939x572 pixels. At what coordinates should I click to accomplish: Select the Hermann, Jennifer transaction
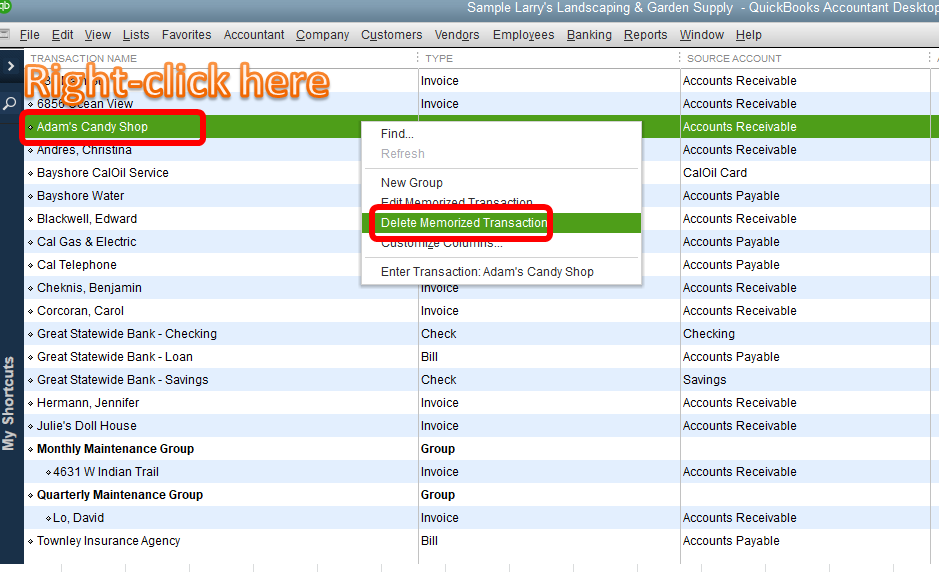click(x=88, y=403)
